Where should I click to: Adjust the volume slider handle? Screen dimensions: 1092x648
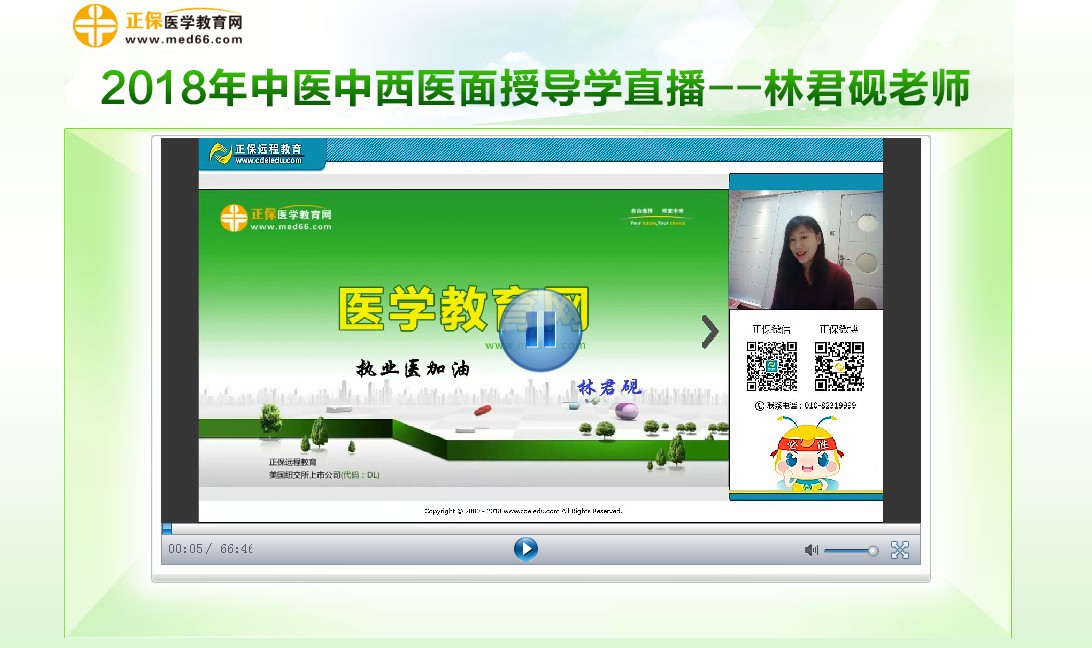coord(873,550)
